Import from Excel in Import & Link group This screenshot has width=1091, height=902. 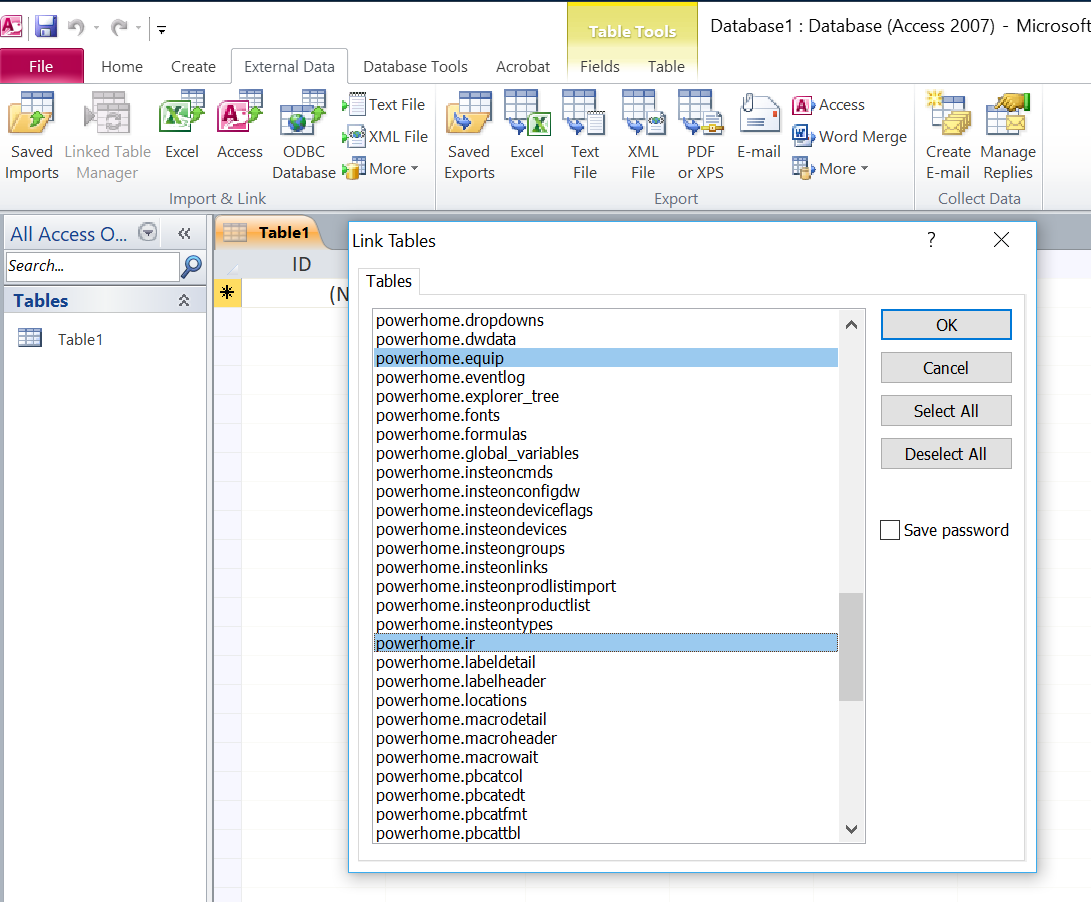tap(182, 125)
